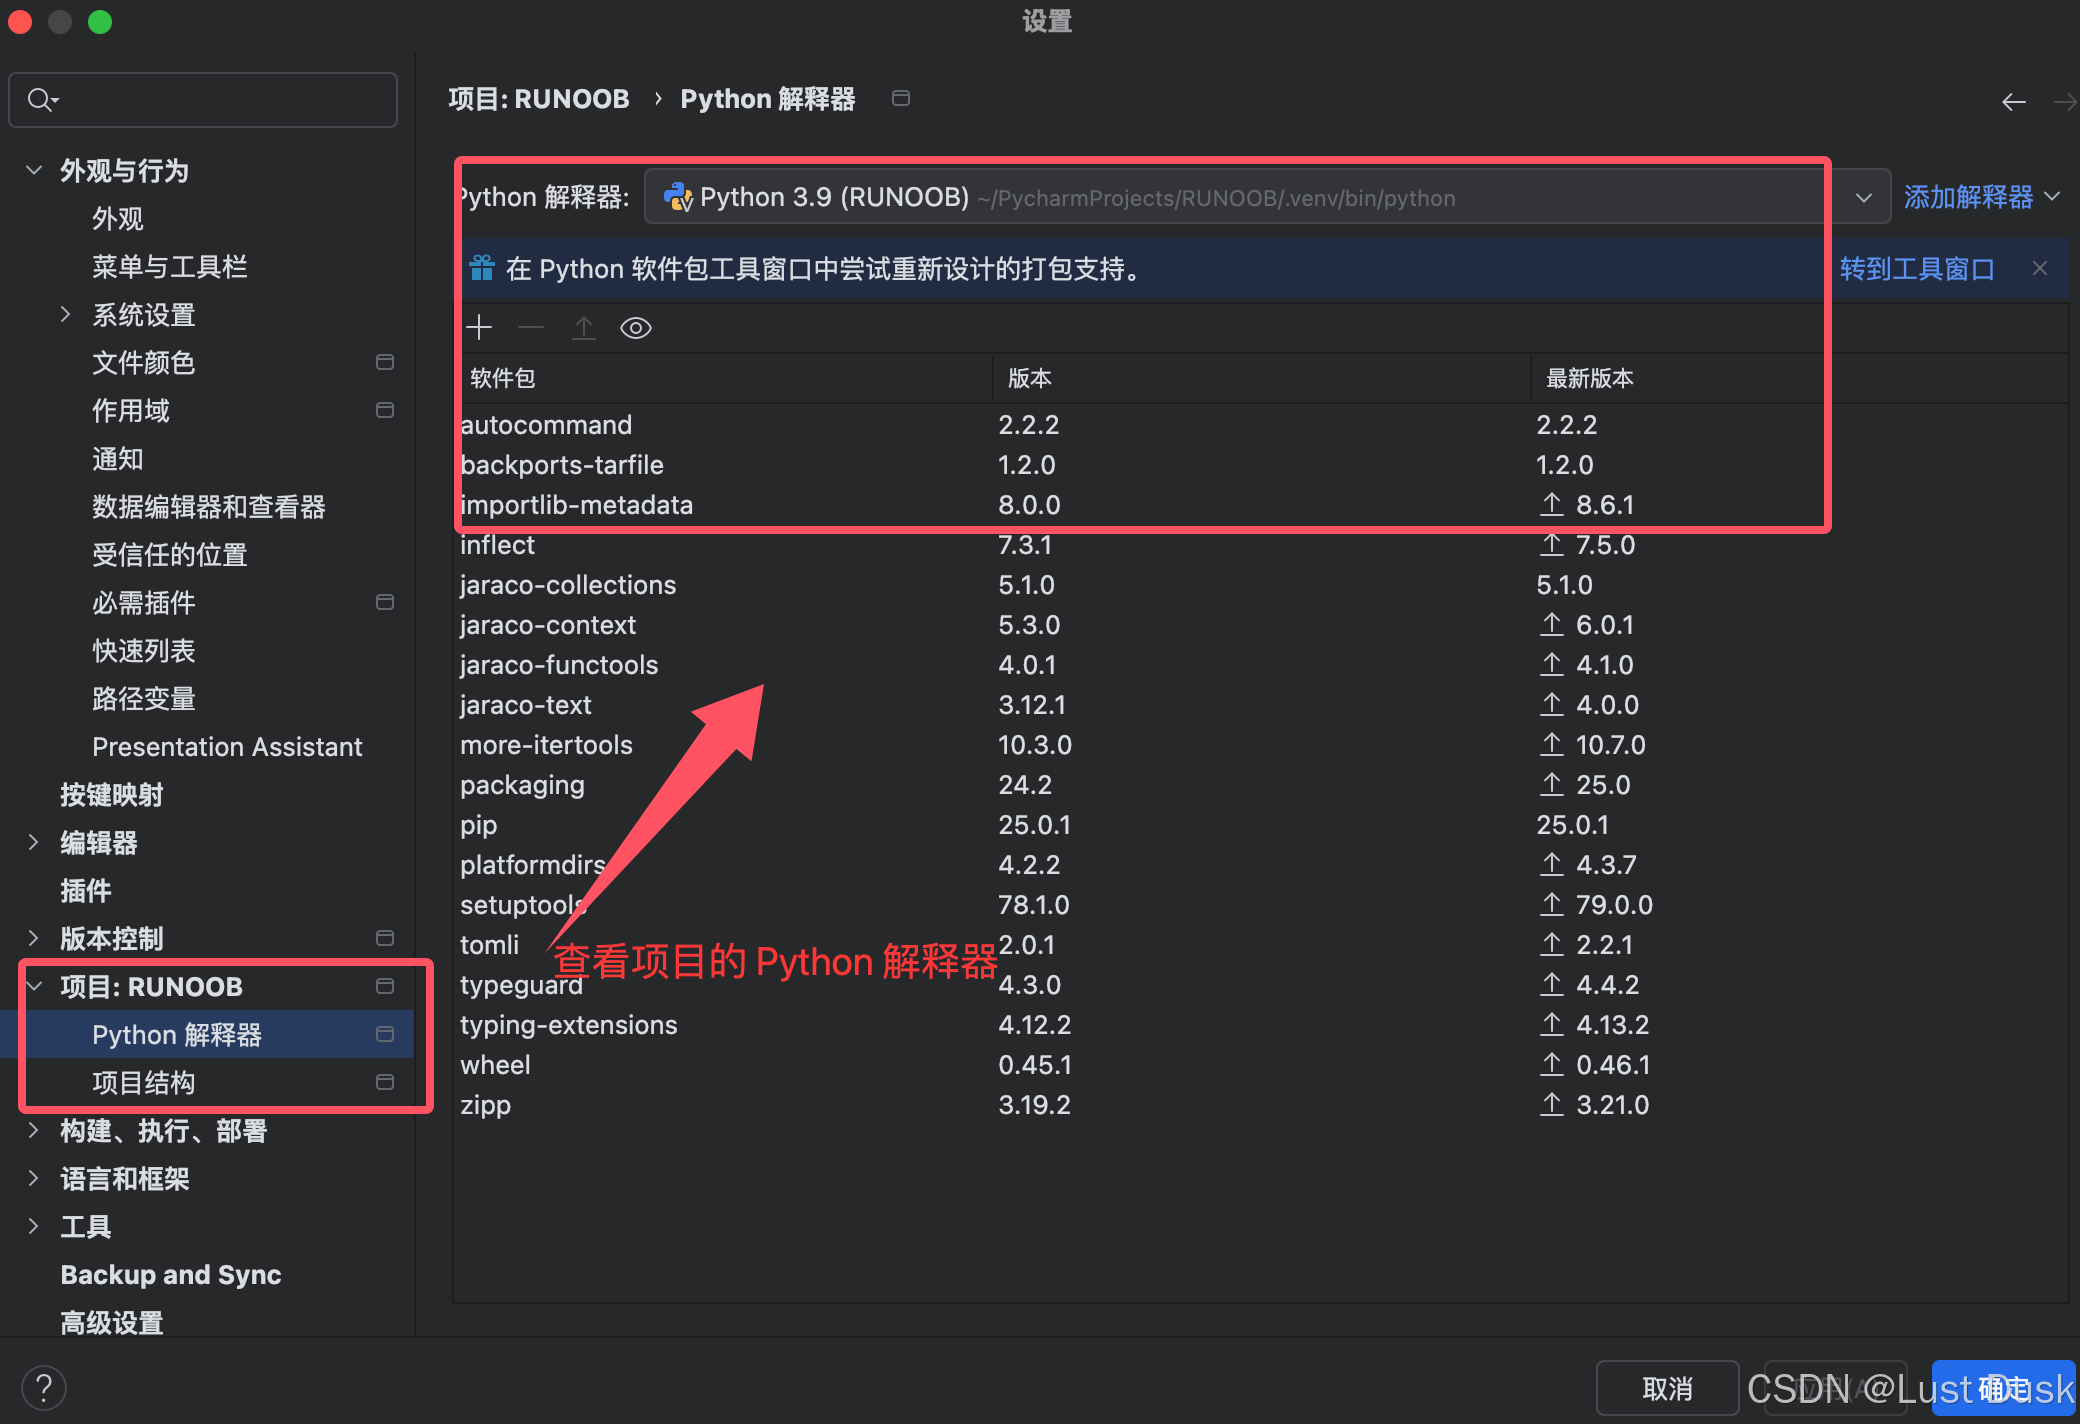Click the project icon beside breadcrumb title
The image size is (2080, 1424).
(x=901, y=98)
